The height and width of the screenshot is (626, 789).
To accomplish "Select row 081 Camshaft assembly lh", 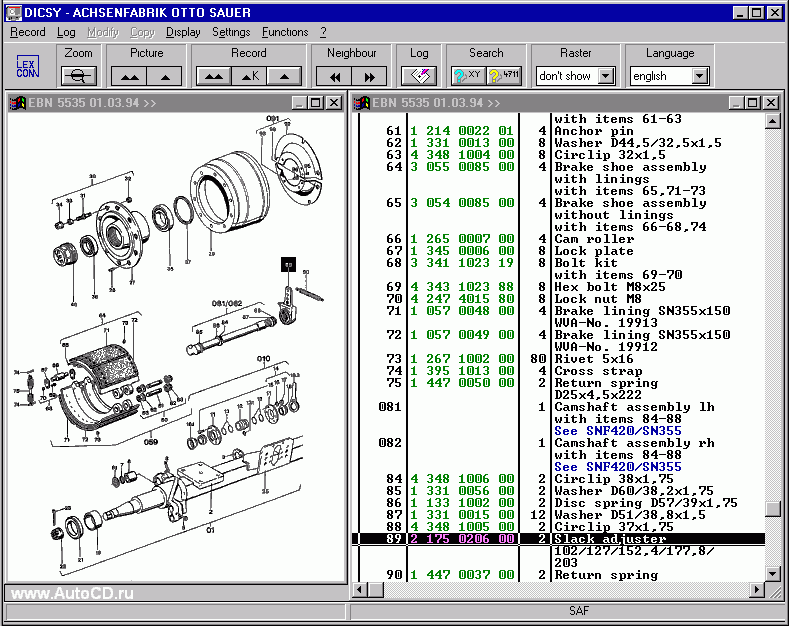I will tap(559, 407).
